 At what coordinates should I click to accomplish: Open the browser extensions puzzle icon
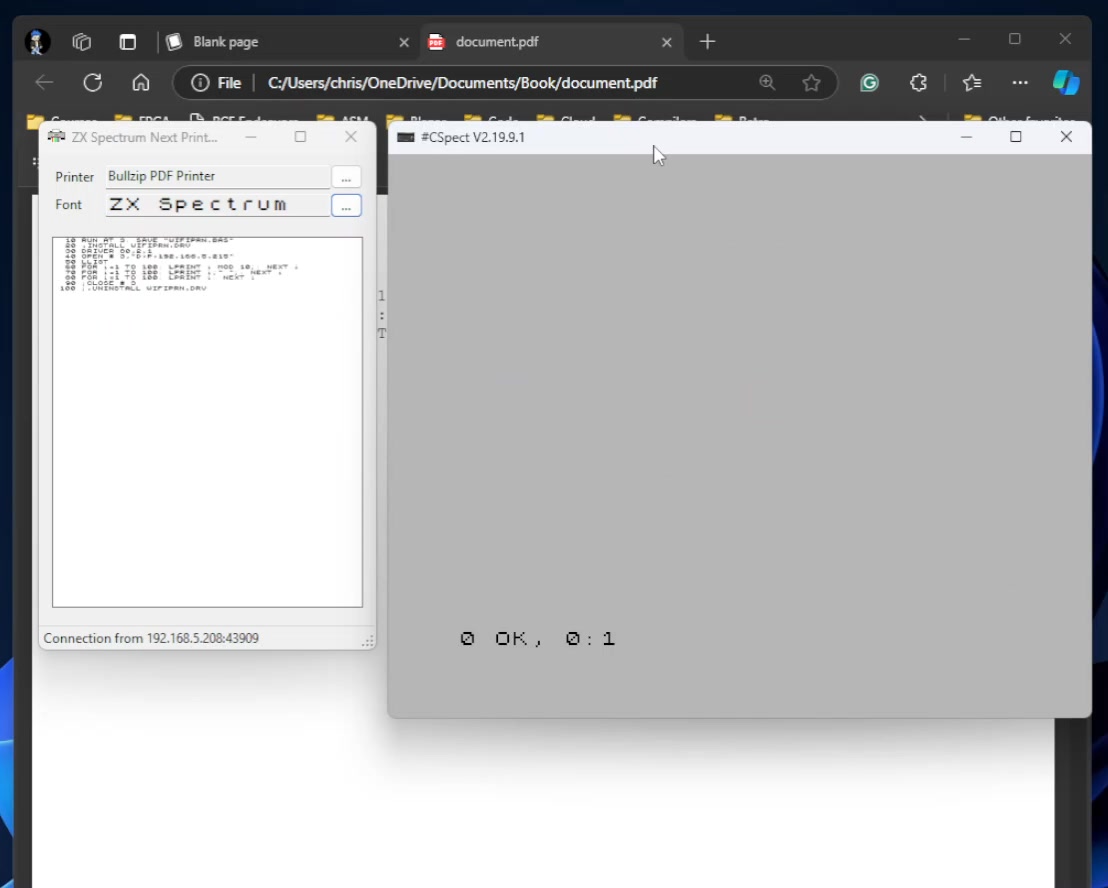[x=918, y=83]
